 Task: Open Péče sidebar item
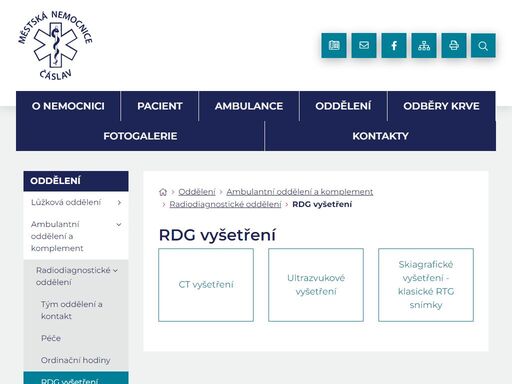click(51, 338)
